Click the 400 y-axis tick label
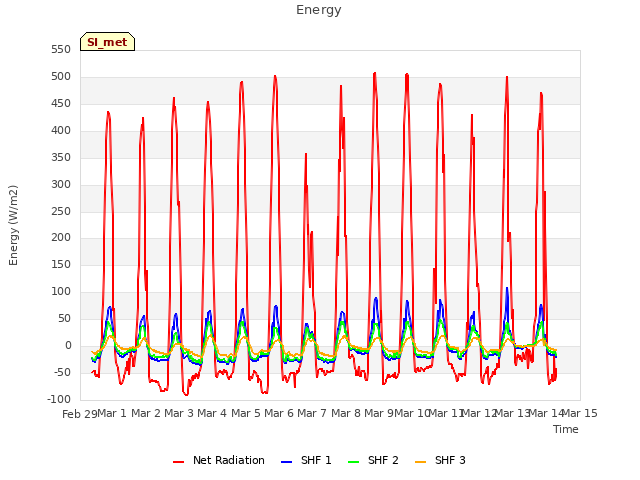This screenshot has height=480, width=640. [x=61, y=131]
